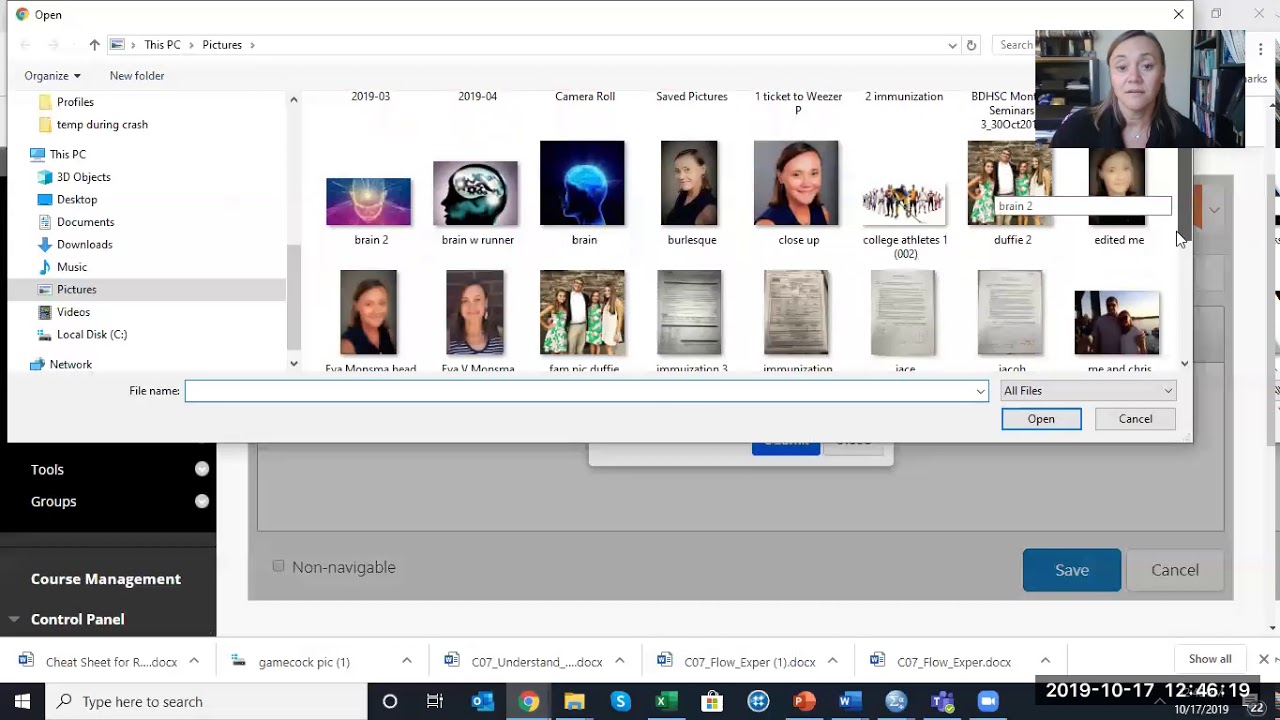Screen dimensions: 1280x720
Task: Click 'Show all' downloads button
Action: [1210, 659]
